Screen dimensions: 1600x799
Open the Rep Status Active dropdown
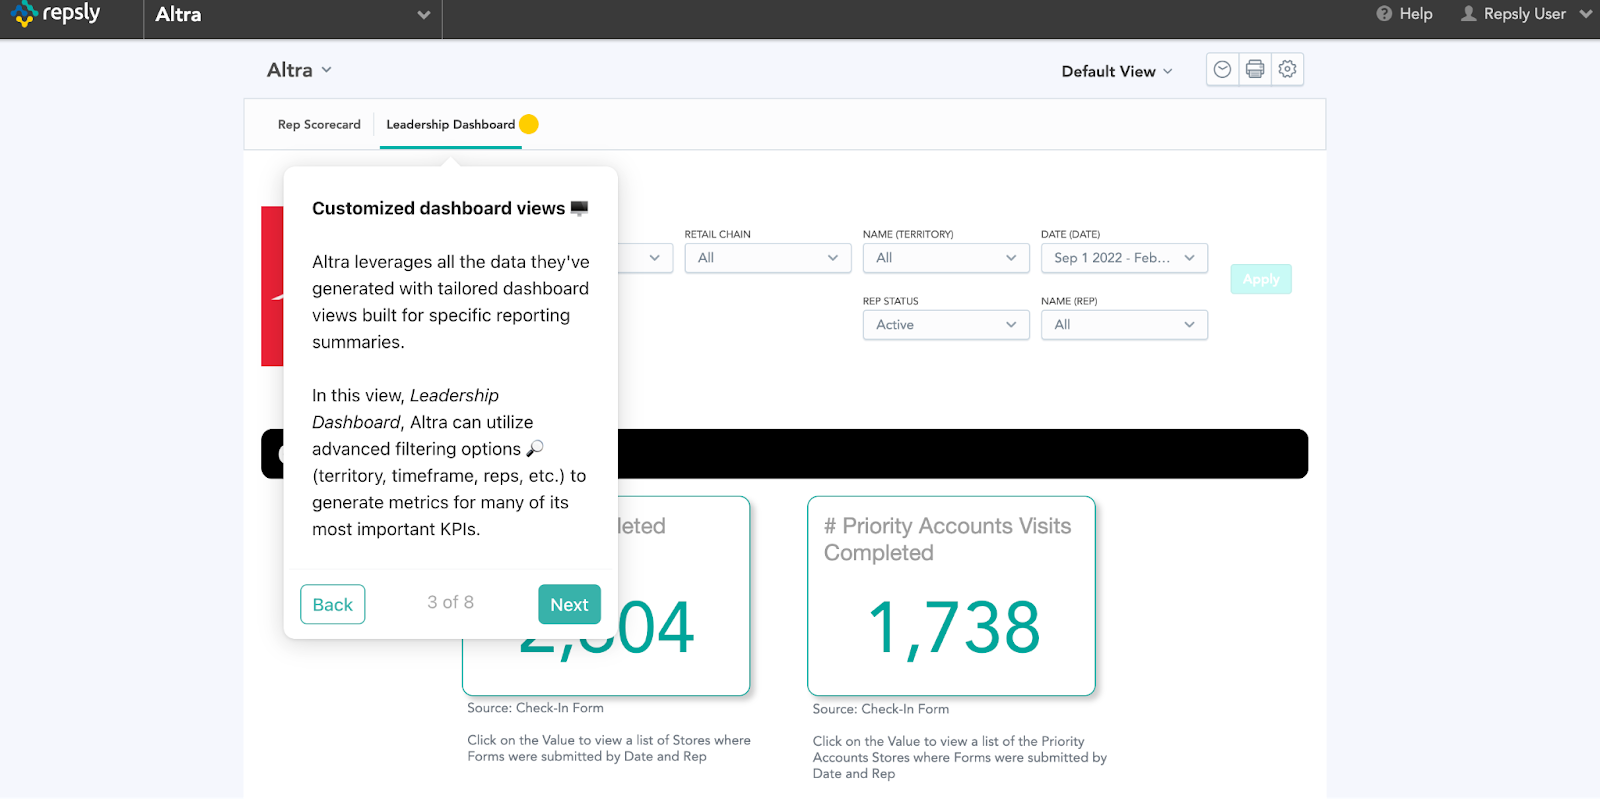pos(946,325)
